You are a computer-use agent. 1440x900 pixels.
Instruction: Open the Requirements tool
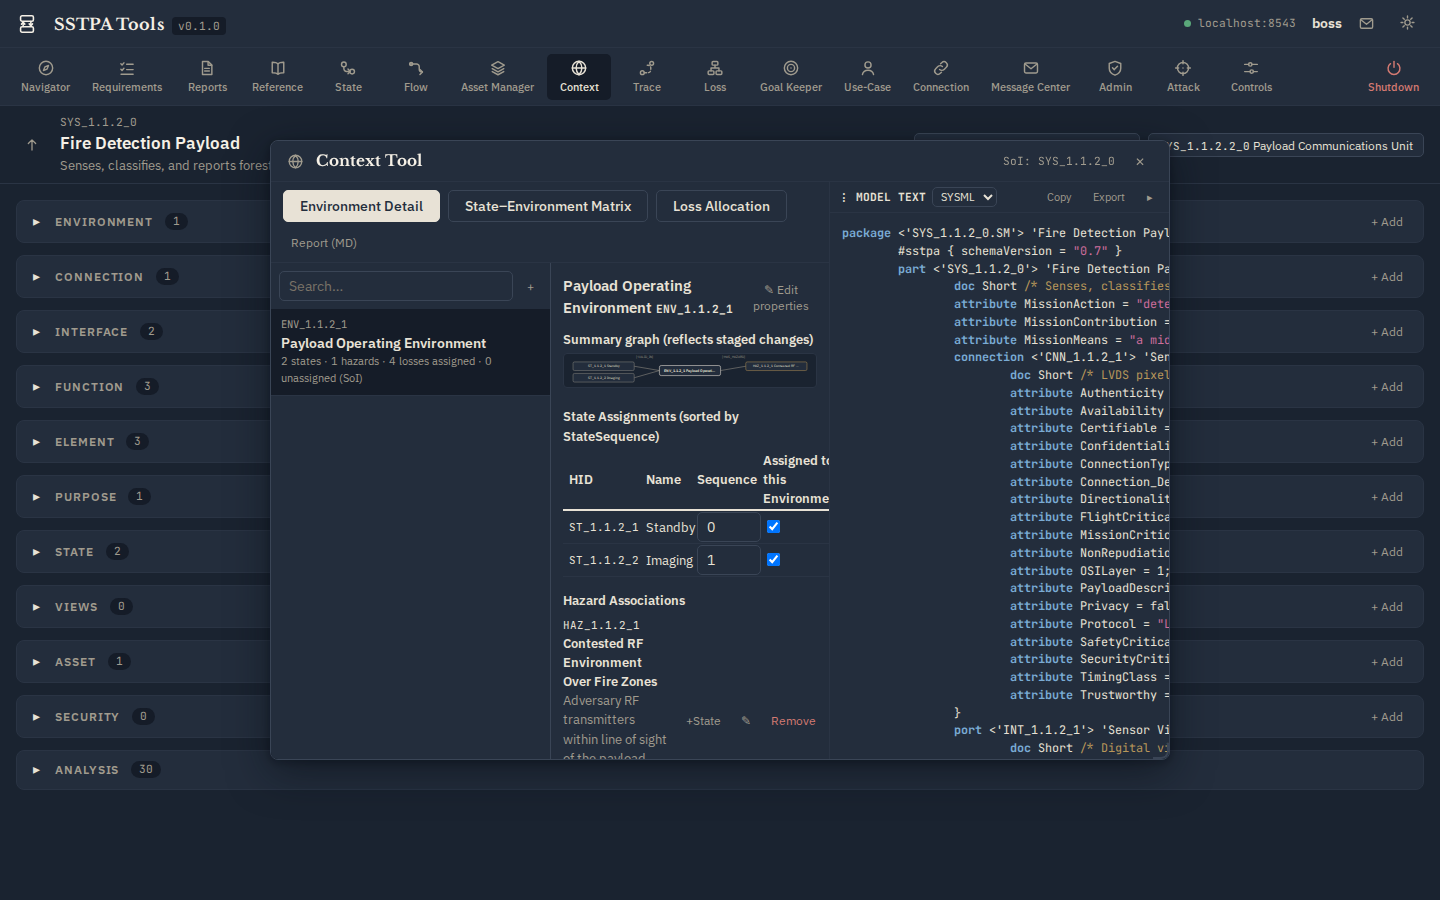pos(127,77)
